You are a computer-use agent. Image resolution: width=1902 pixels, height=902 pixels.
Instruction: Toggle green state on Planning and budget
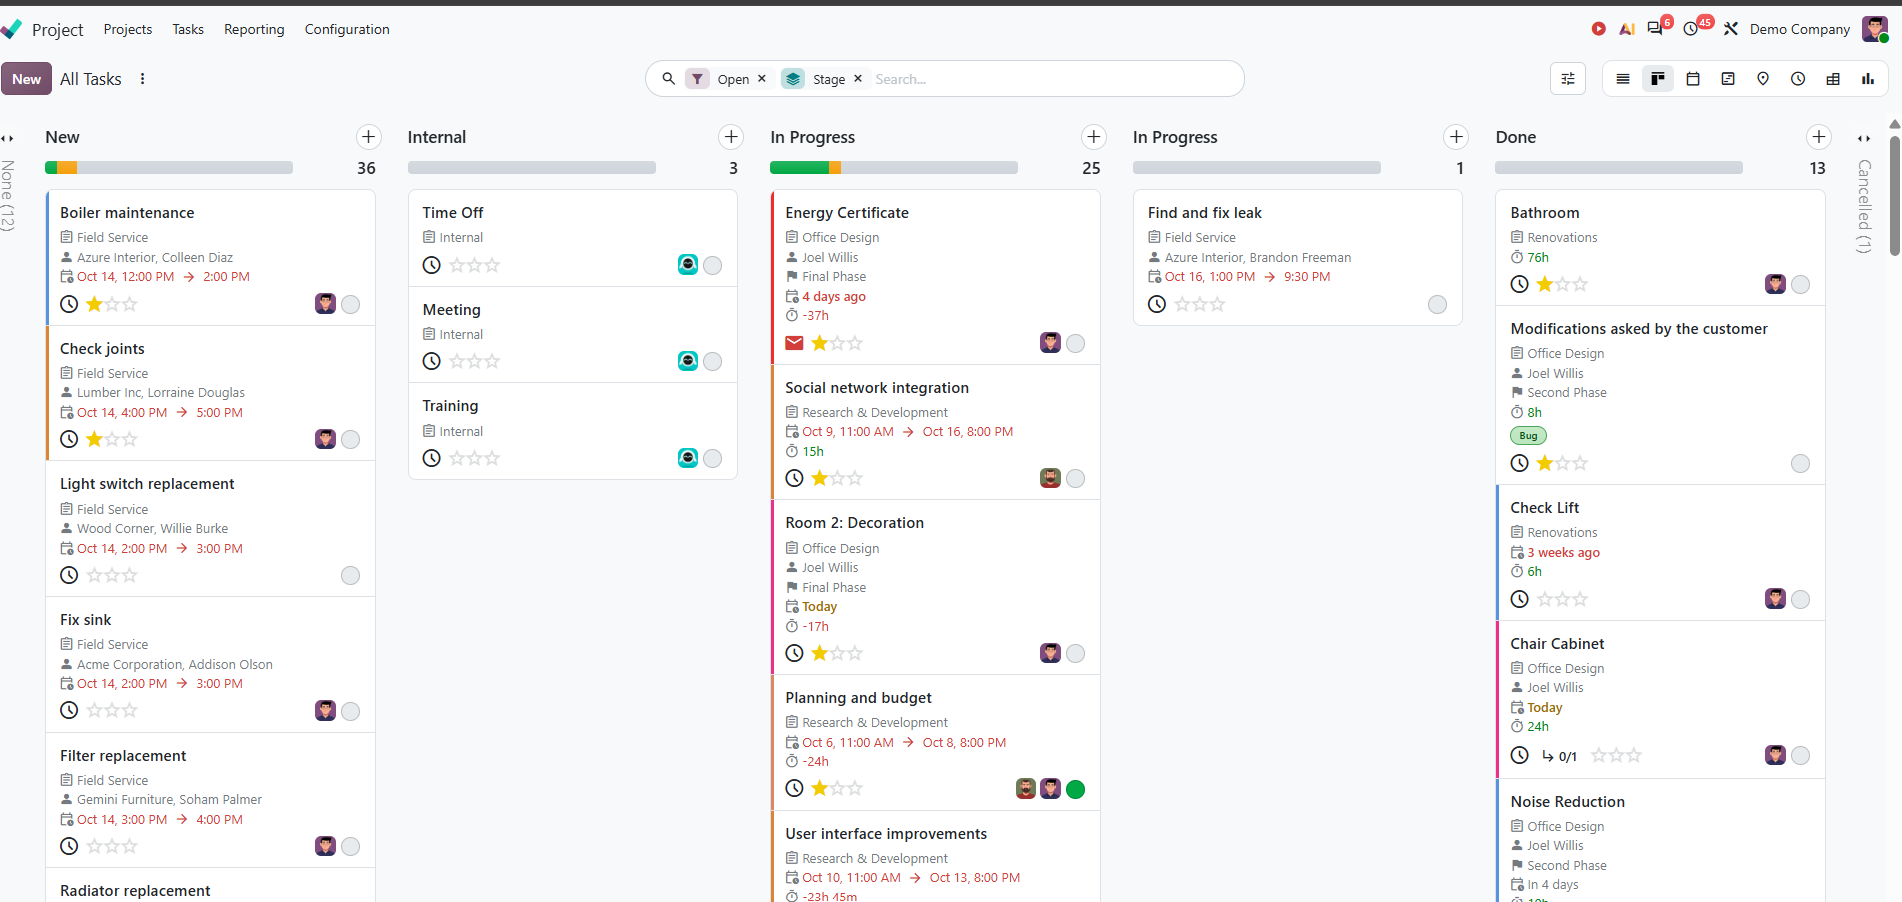1076,789
